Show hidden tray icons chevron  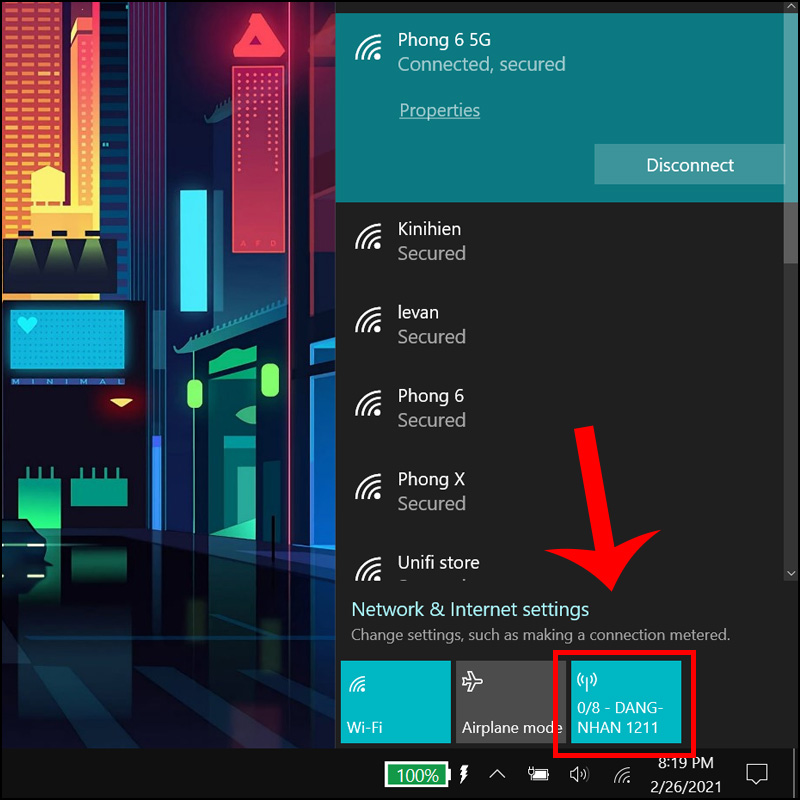pos(497,774)
